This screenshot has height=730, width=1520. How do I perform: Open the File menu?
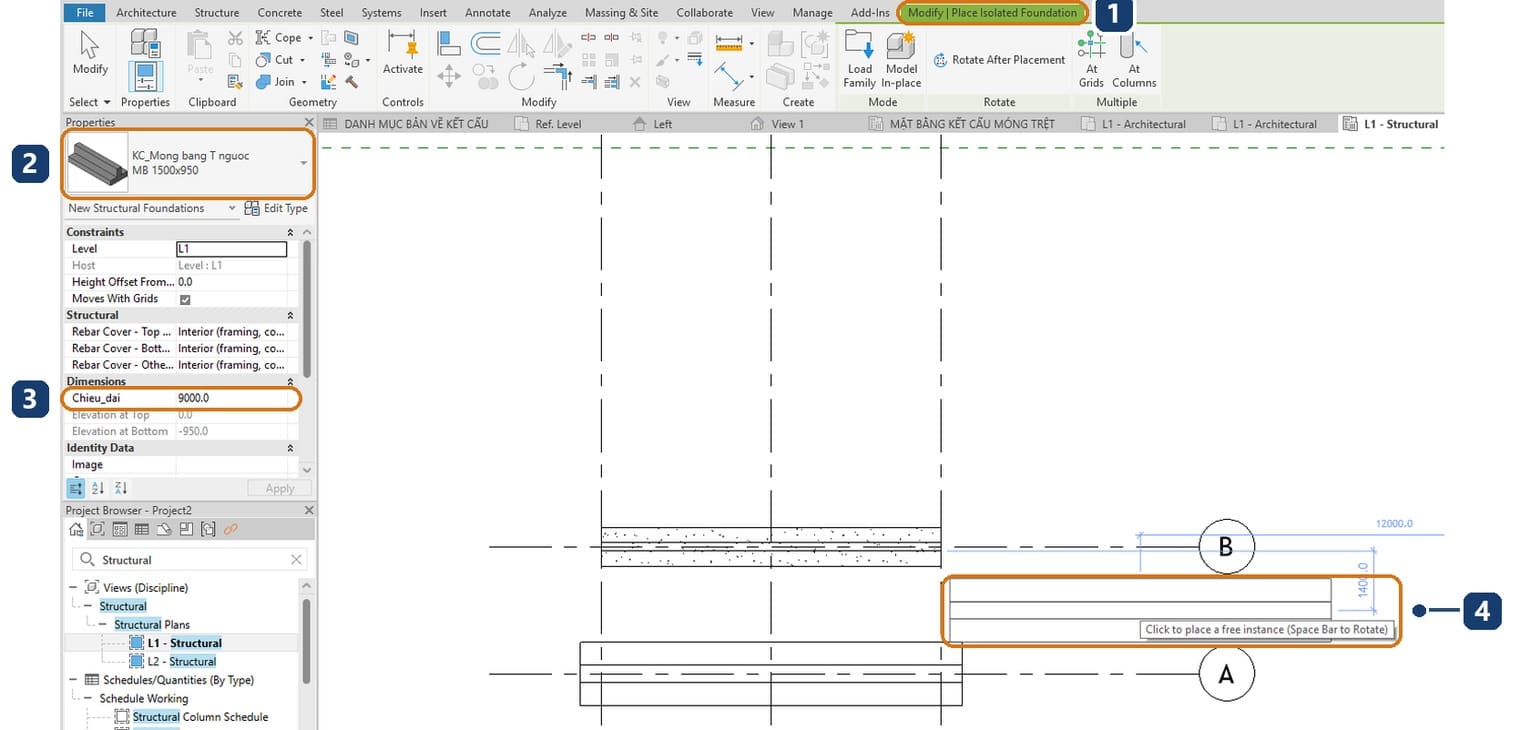click(x=85, y=13)
